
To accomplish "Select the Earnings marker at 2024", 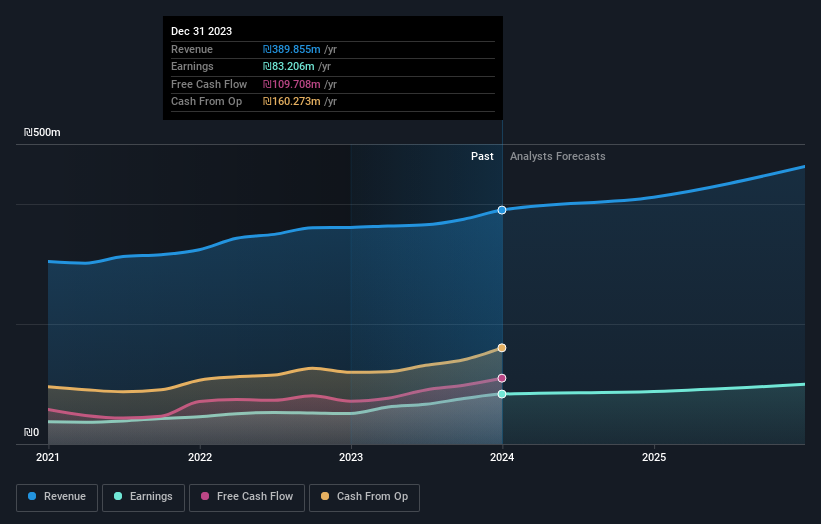I will coord(502,394).
